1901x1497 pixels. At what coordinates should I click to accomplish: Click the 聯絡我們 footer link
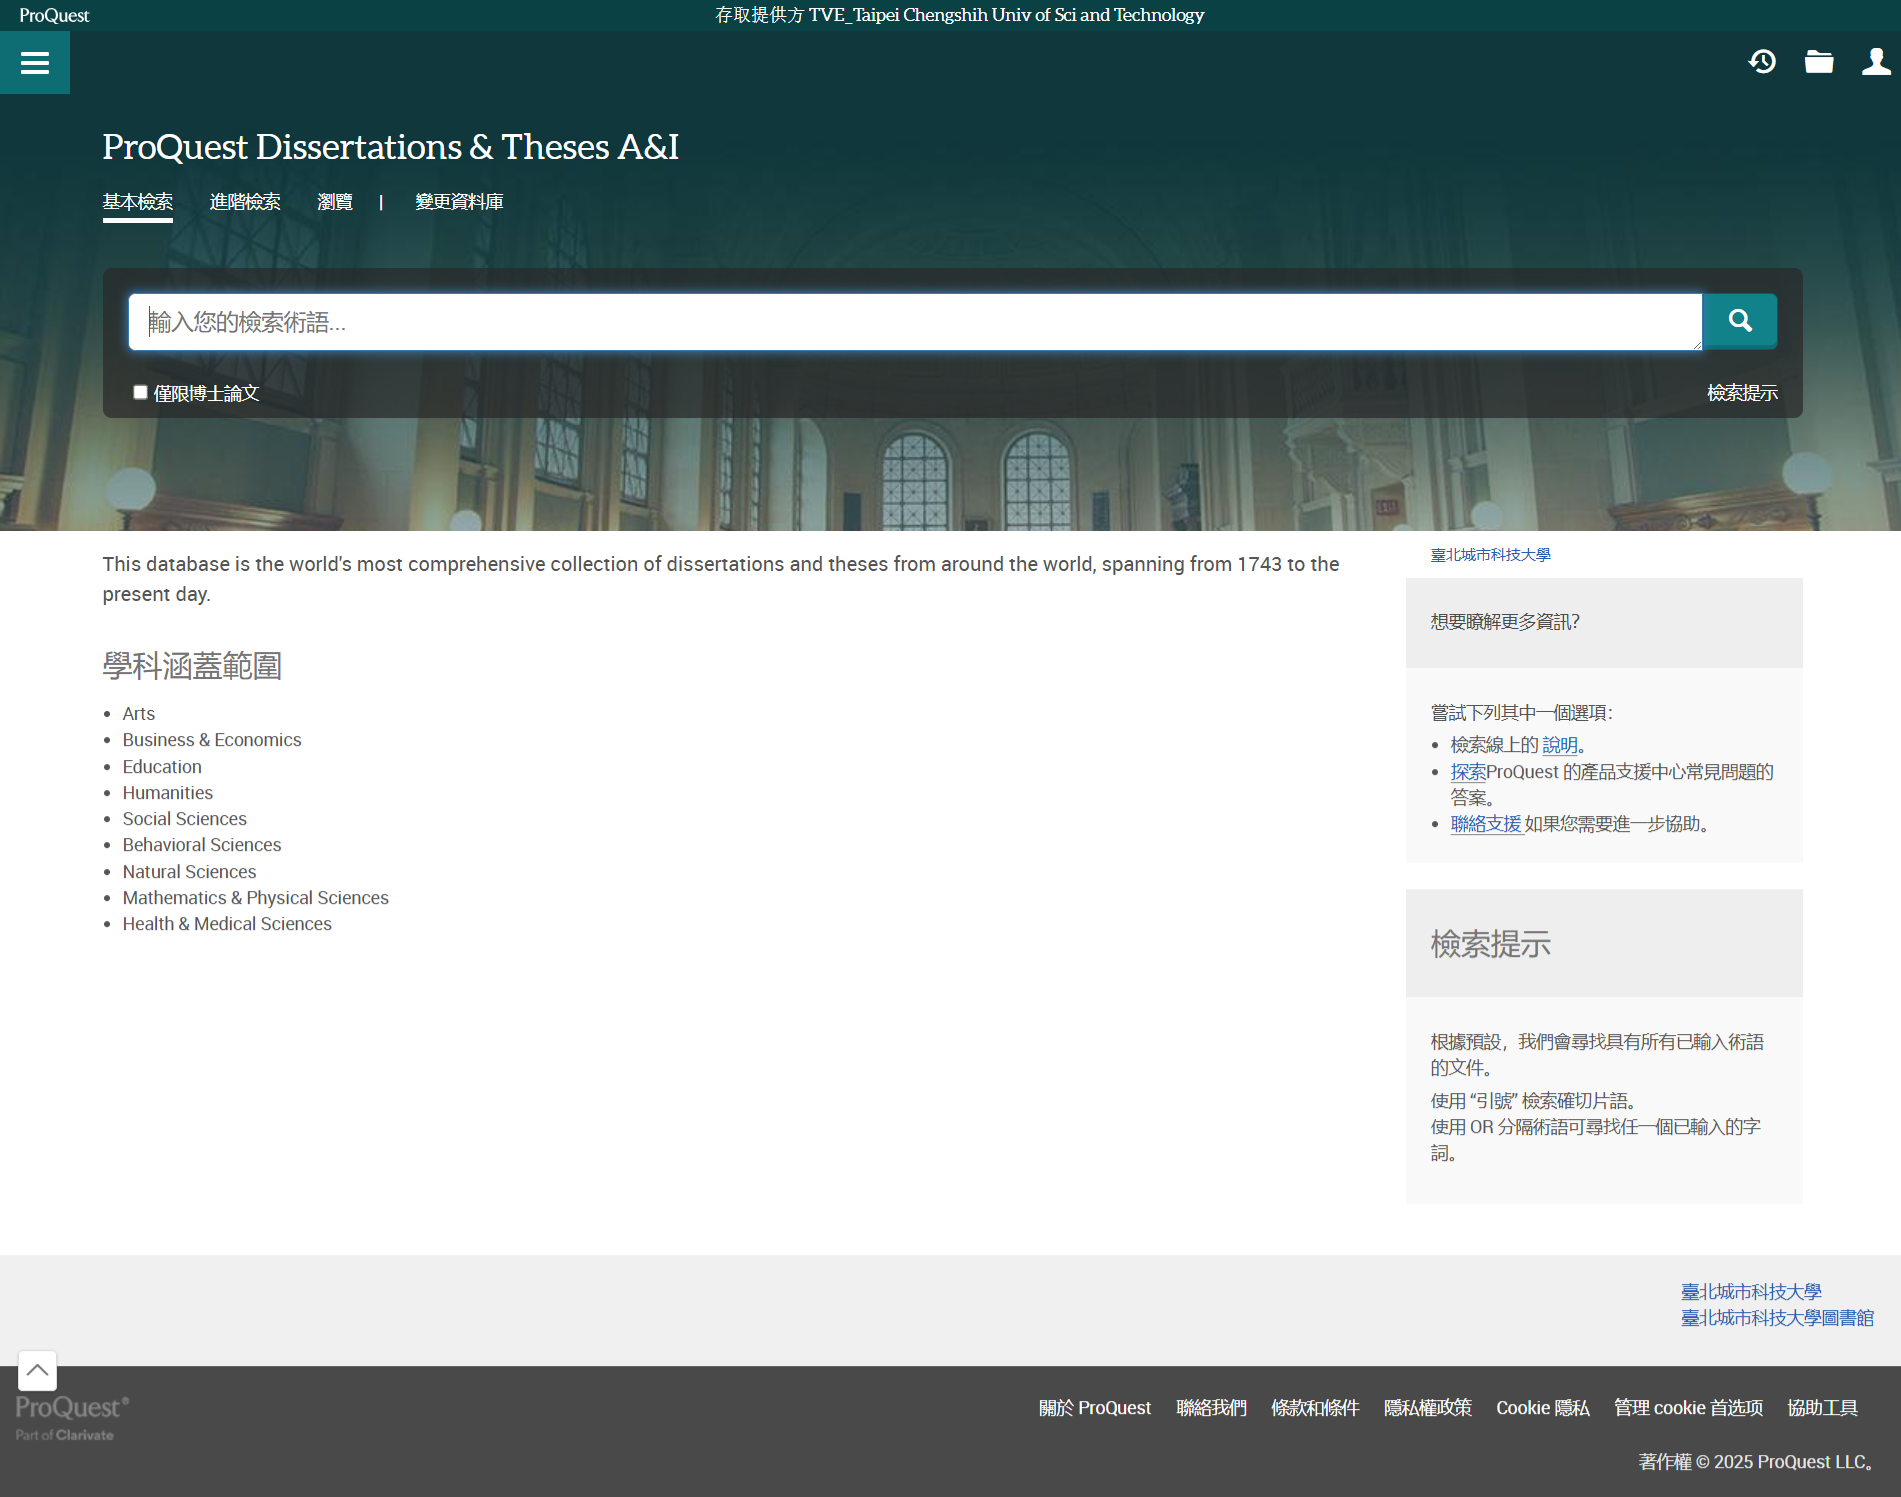coord(1211,1408)
